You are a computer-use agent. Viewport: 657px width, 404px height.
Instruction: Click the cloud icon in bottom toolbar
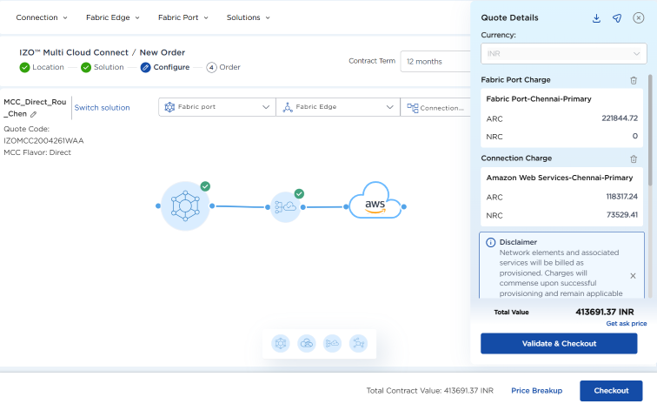pos(306,344)
